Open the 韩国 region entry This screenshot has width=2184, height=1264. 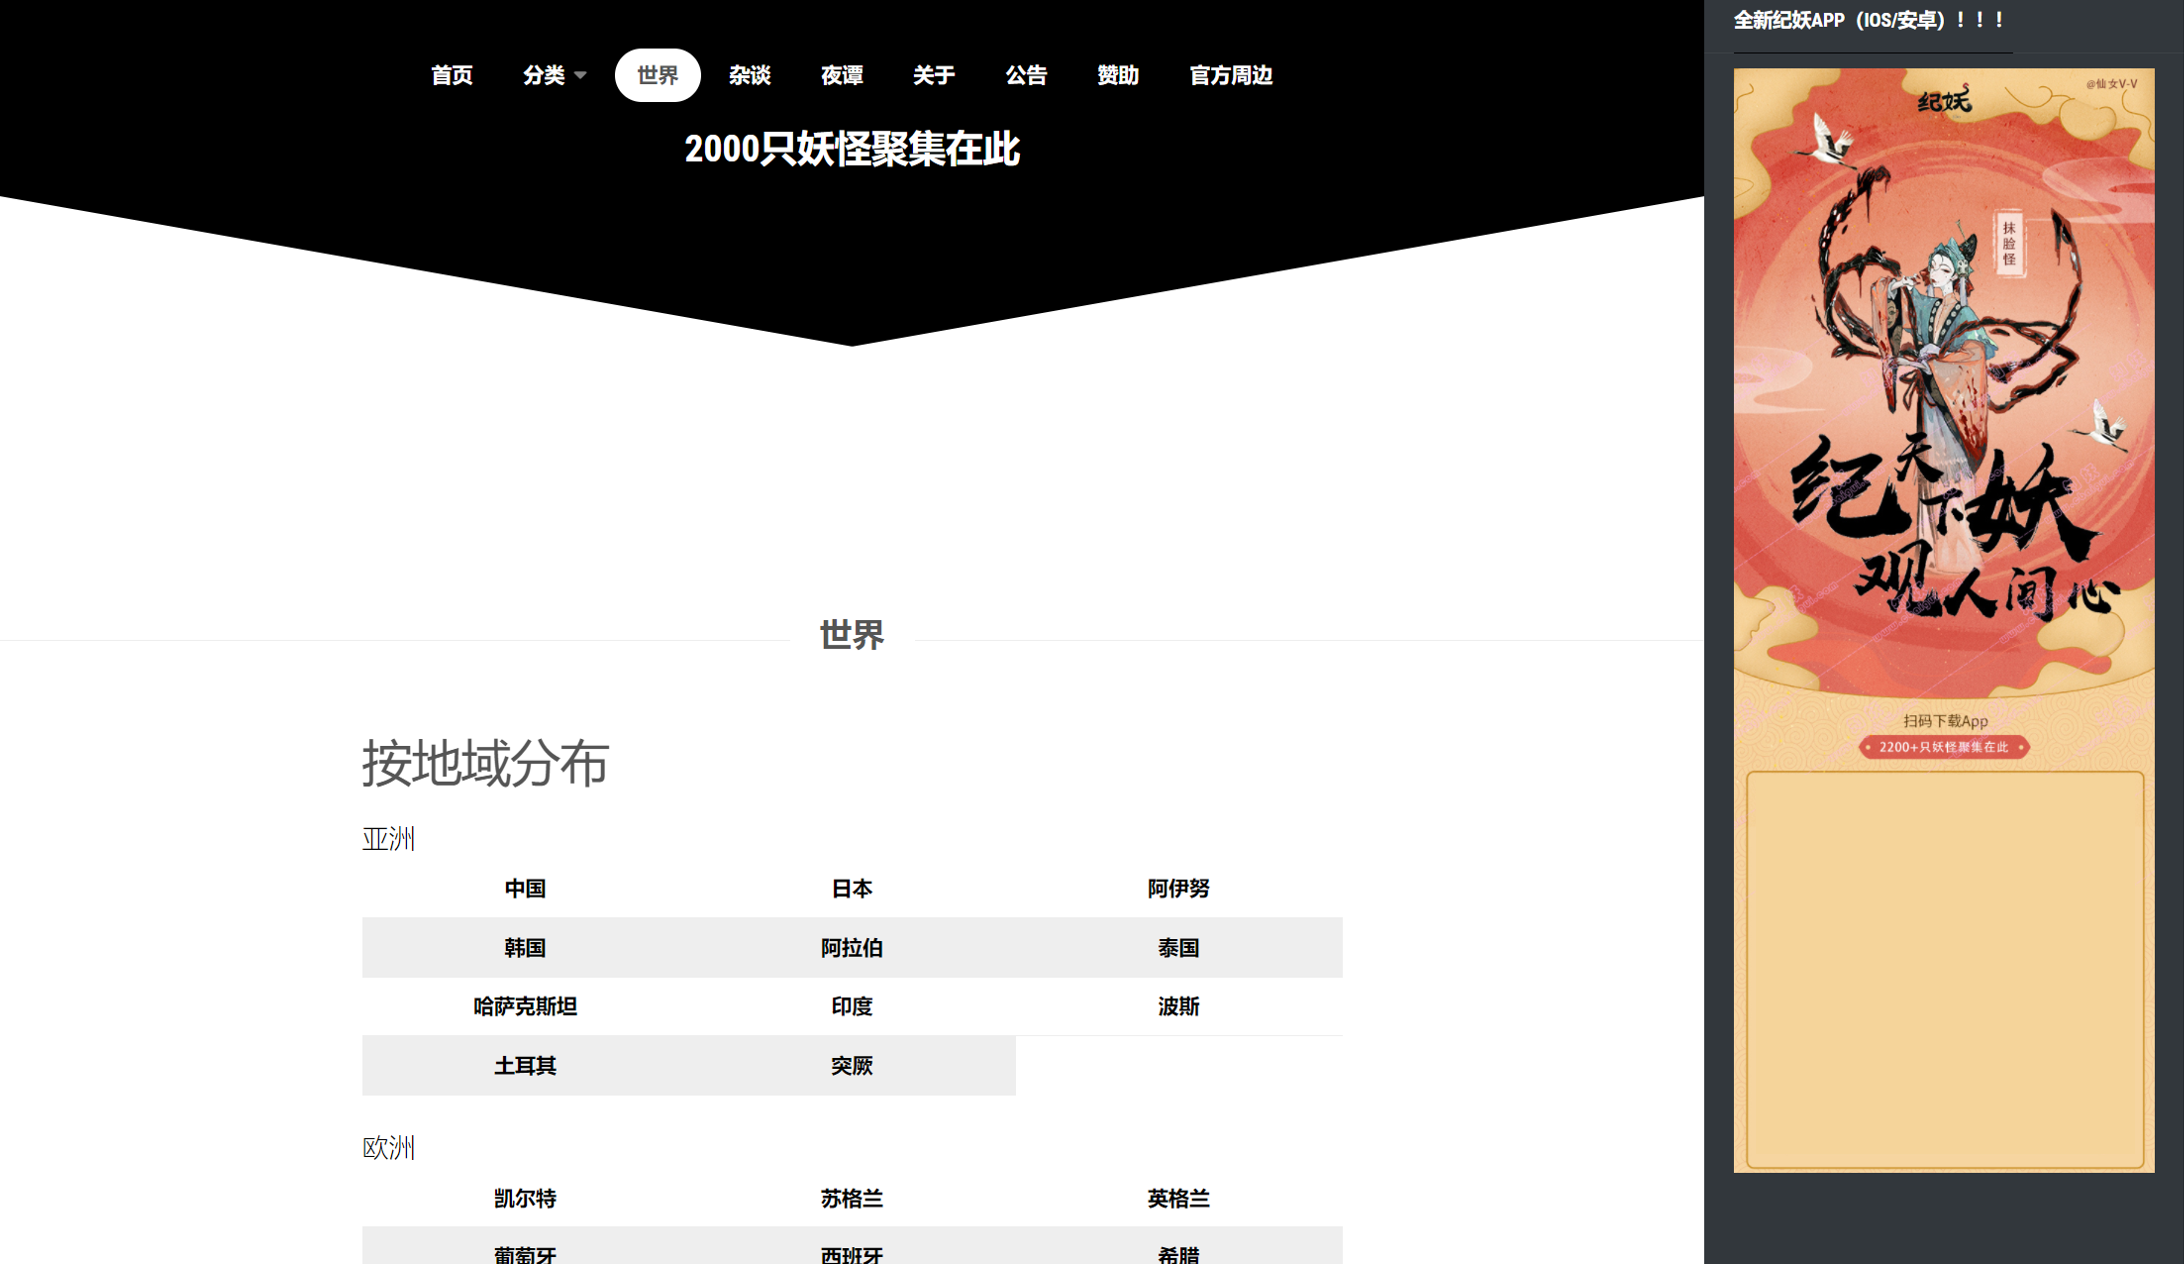525,947
